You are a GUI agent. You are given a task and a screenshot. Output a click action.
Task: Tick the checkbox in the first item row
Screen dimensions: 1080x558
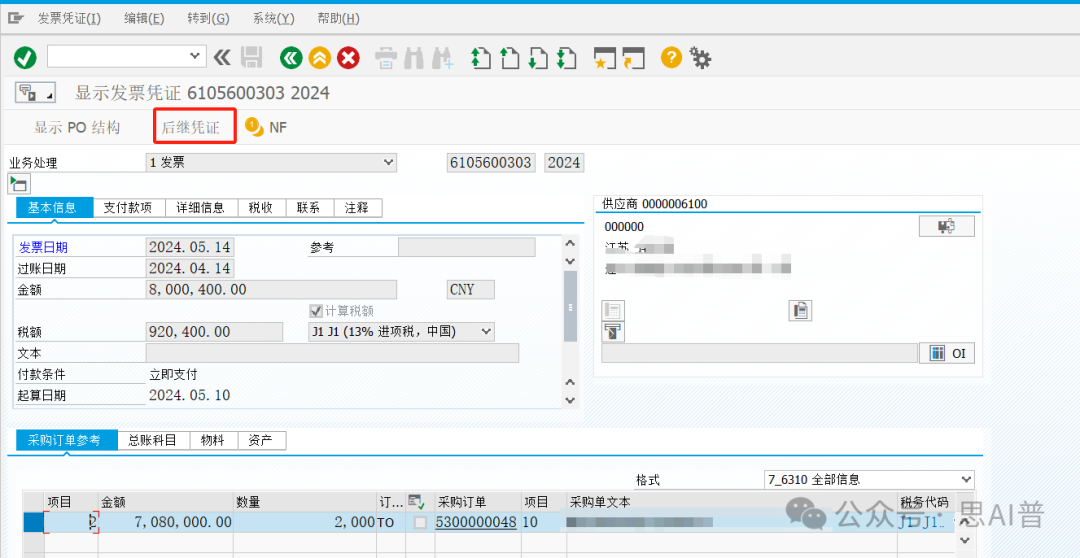point(419,523)
